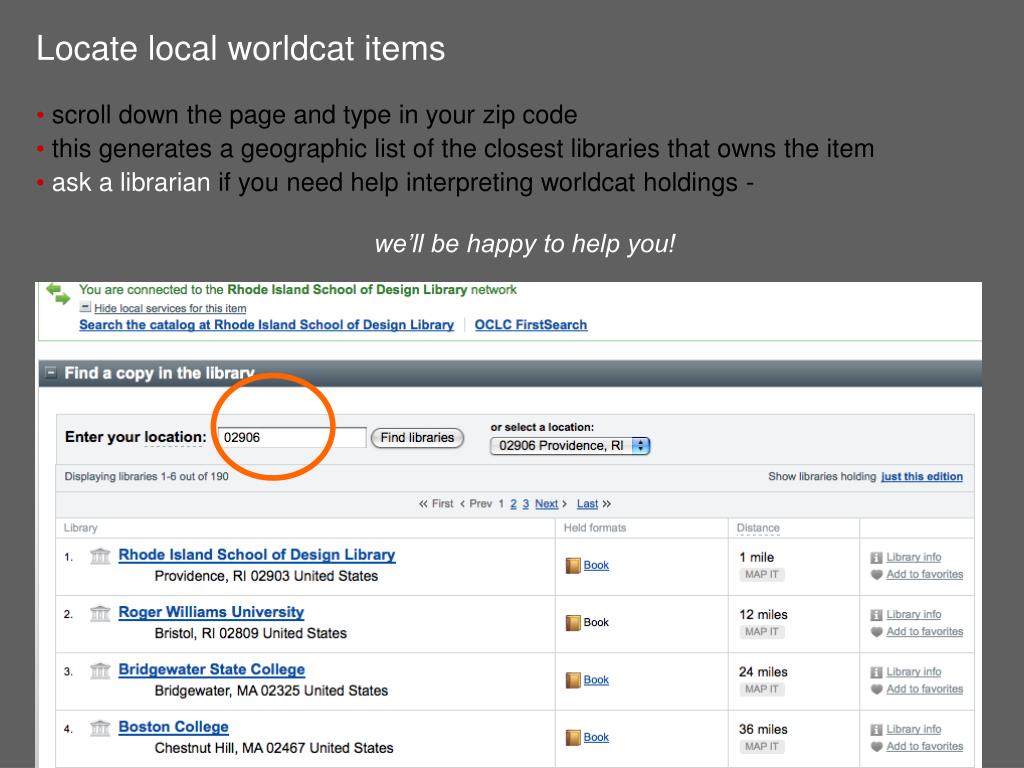Click Library info icon in Bridgewater row
The height and width of the screenshot is (768, 1024).
876,672
